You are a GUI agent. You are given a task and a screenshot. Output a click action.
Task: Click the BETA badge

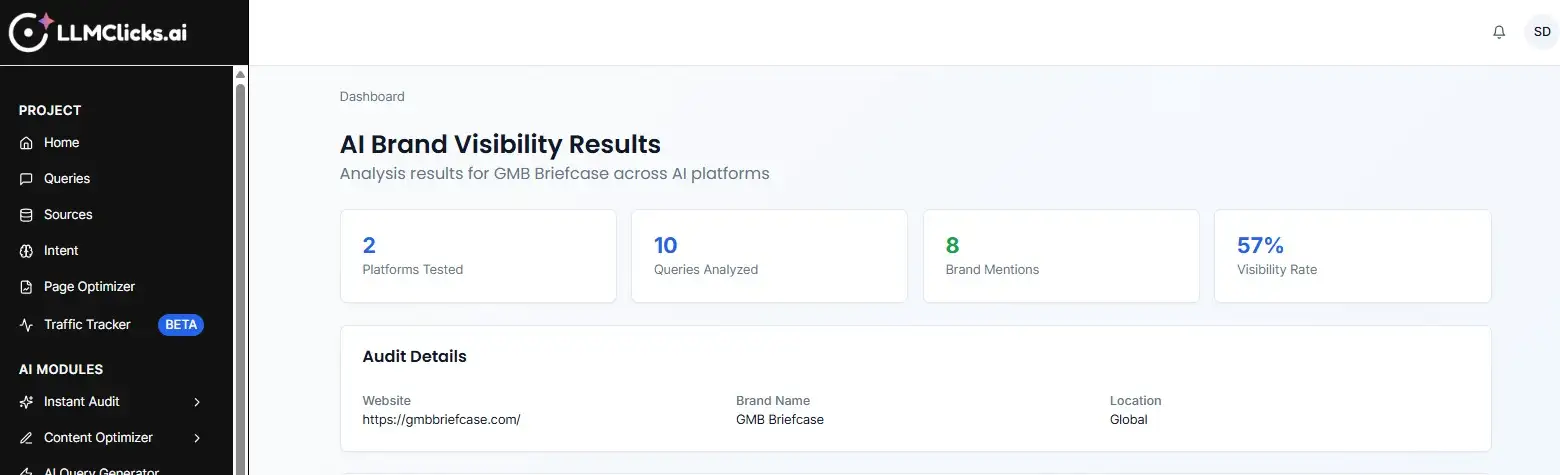pos(181,325)
